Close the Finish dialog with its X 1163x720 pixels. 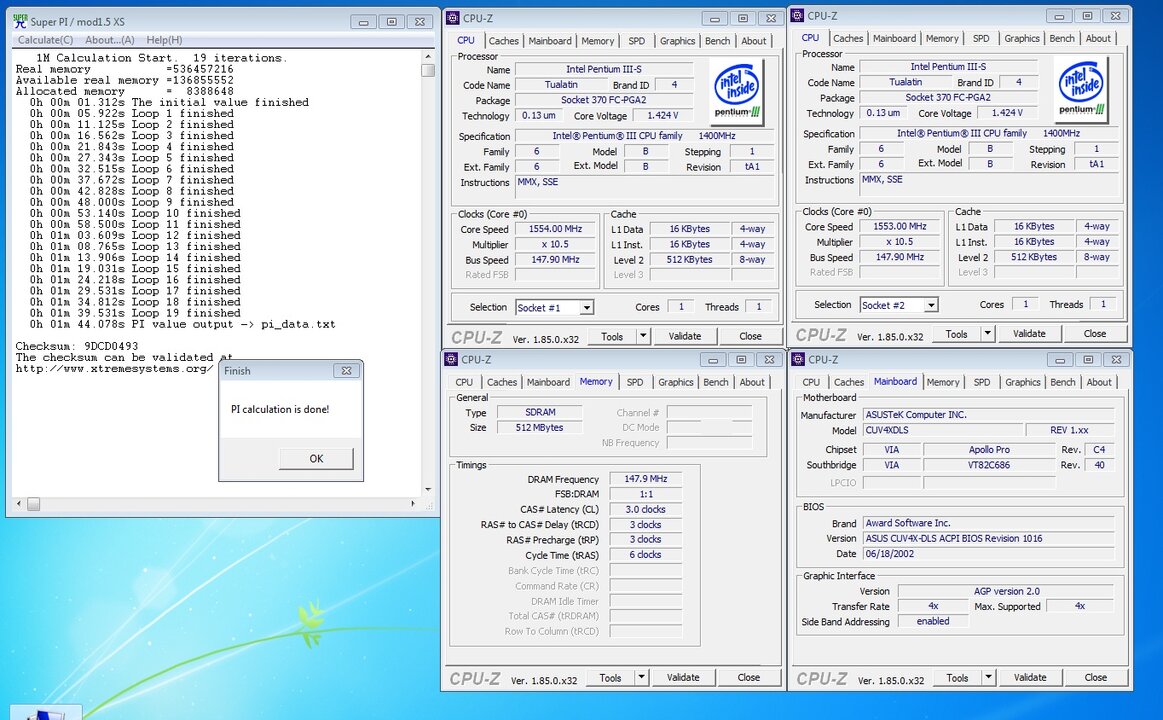point(346,371)
